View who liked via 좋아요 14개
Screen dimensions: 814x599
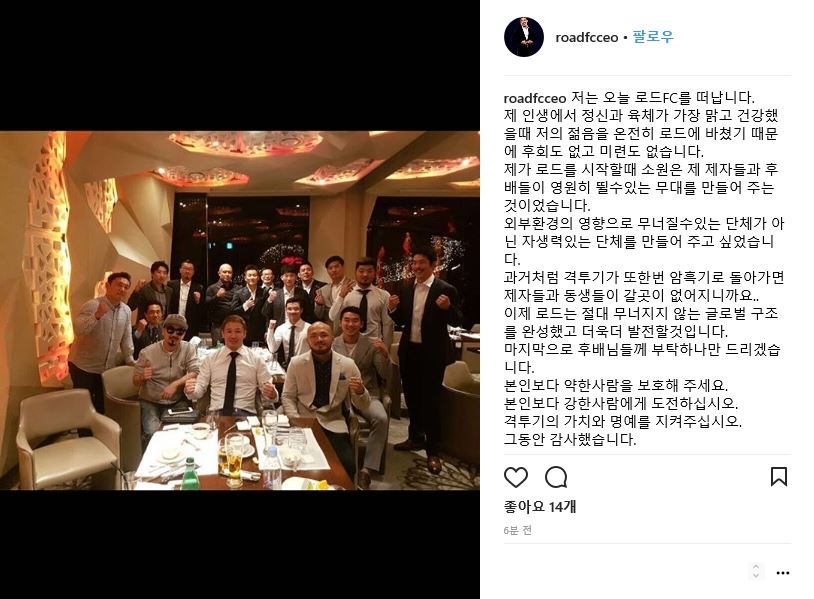click(540, 506)
